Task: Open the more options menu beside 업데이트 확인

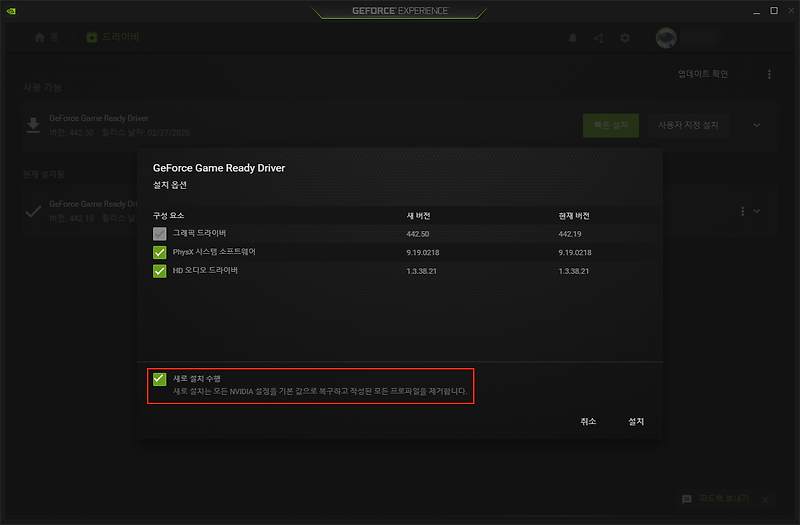Action: click(769, 74)
